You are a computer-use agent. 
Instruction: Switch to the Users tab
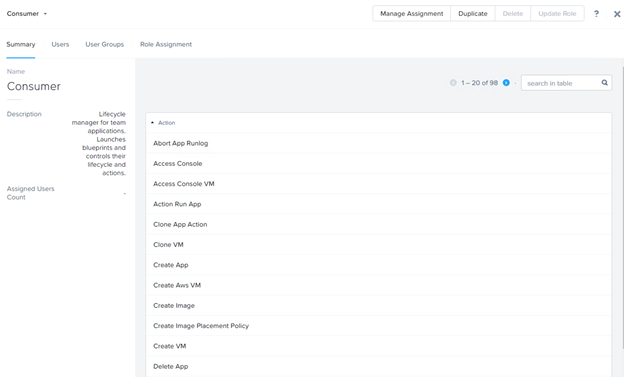tap(60, 44)
